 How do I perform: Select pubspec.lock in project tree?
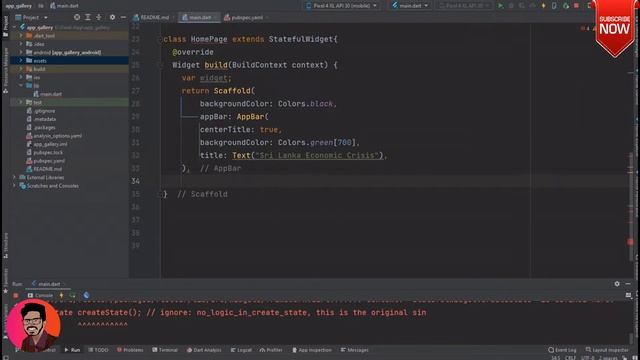tap(44, 153)
